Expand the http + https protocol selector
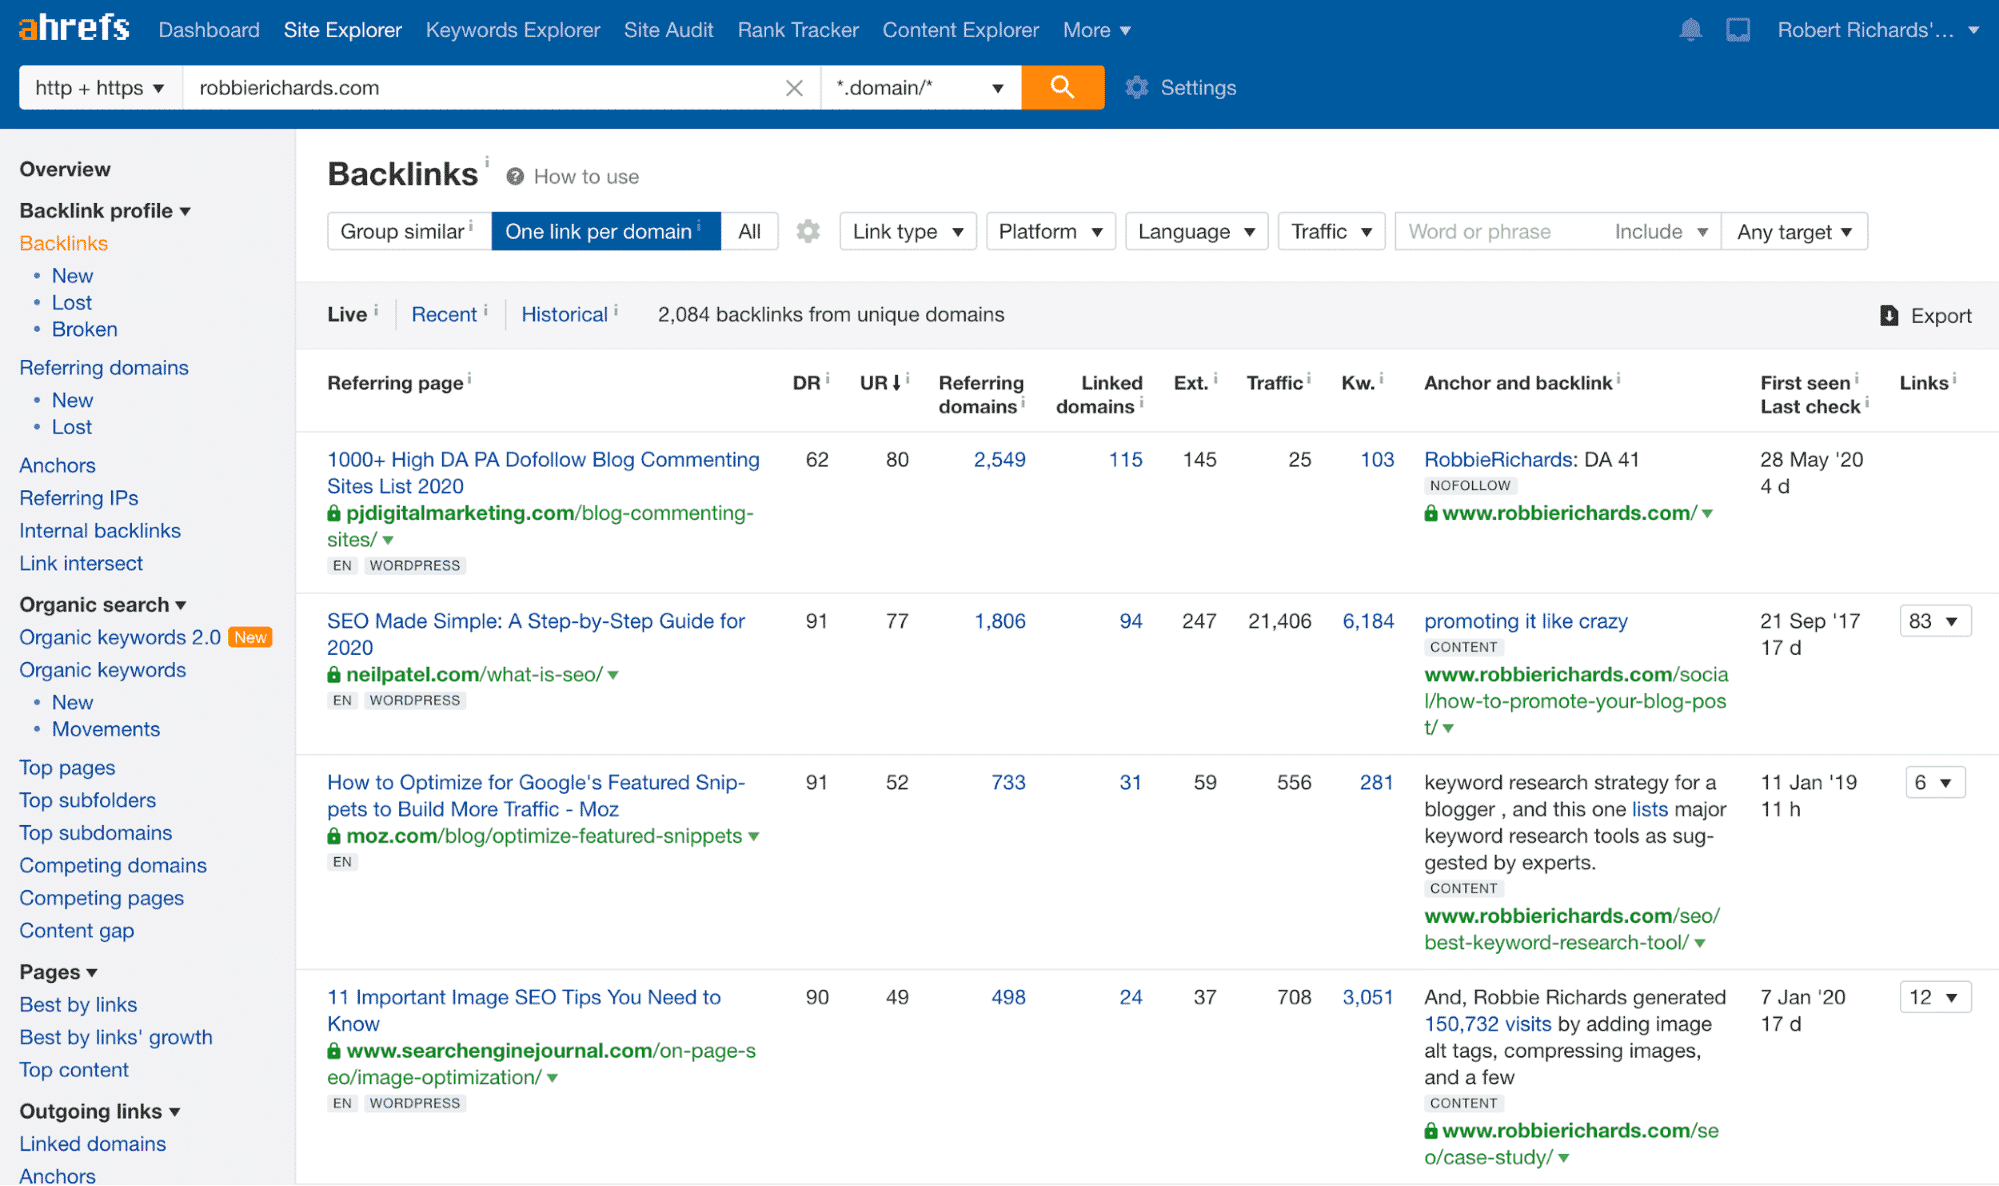 coord(99,87)
